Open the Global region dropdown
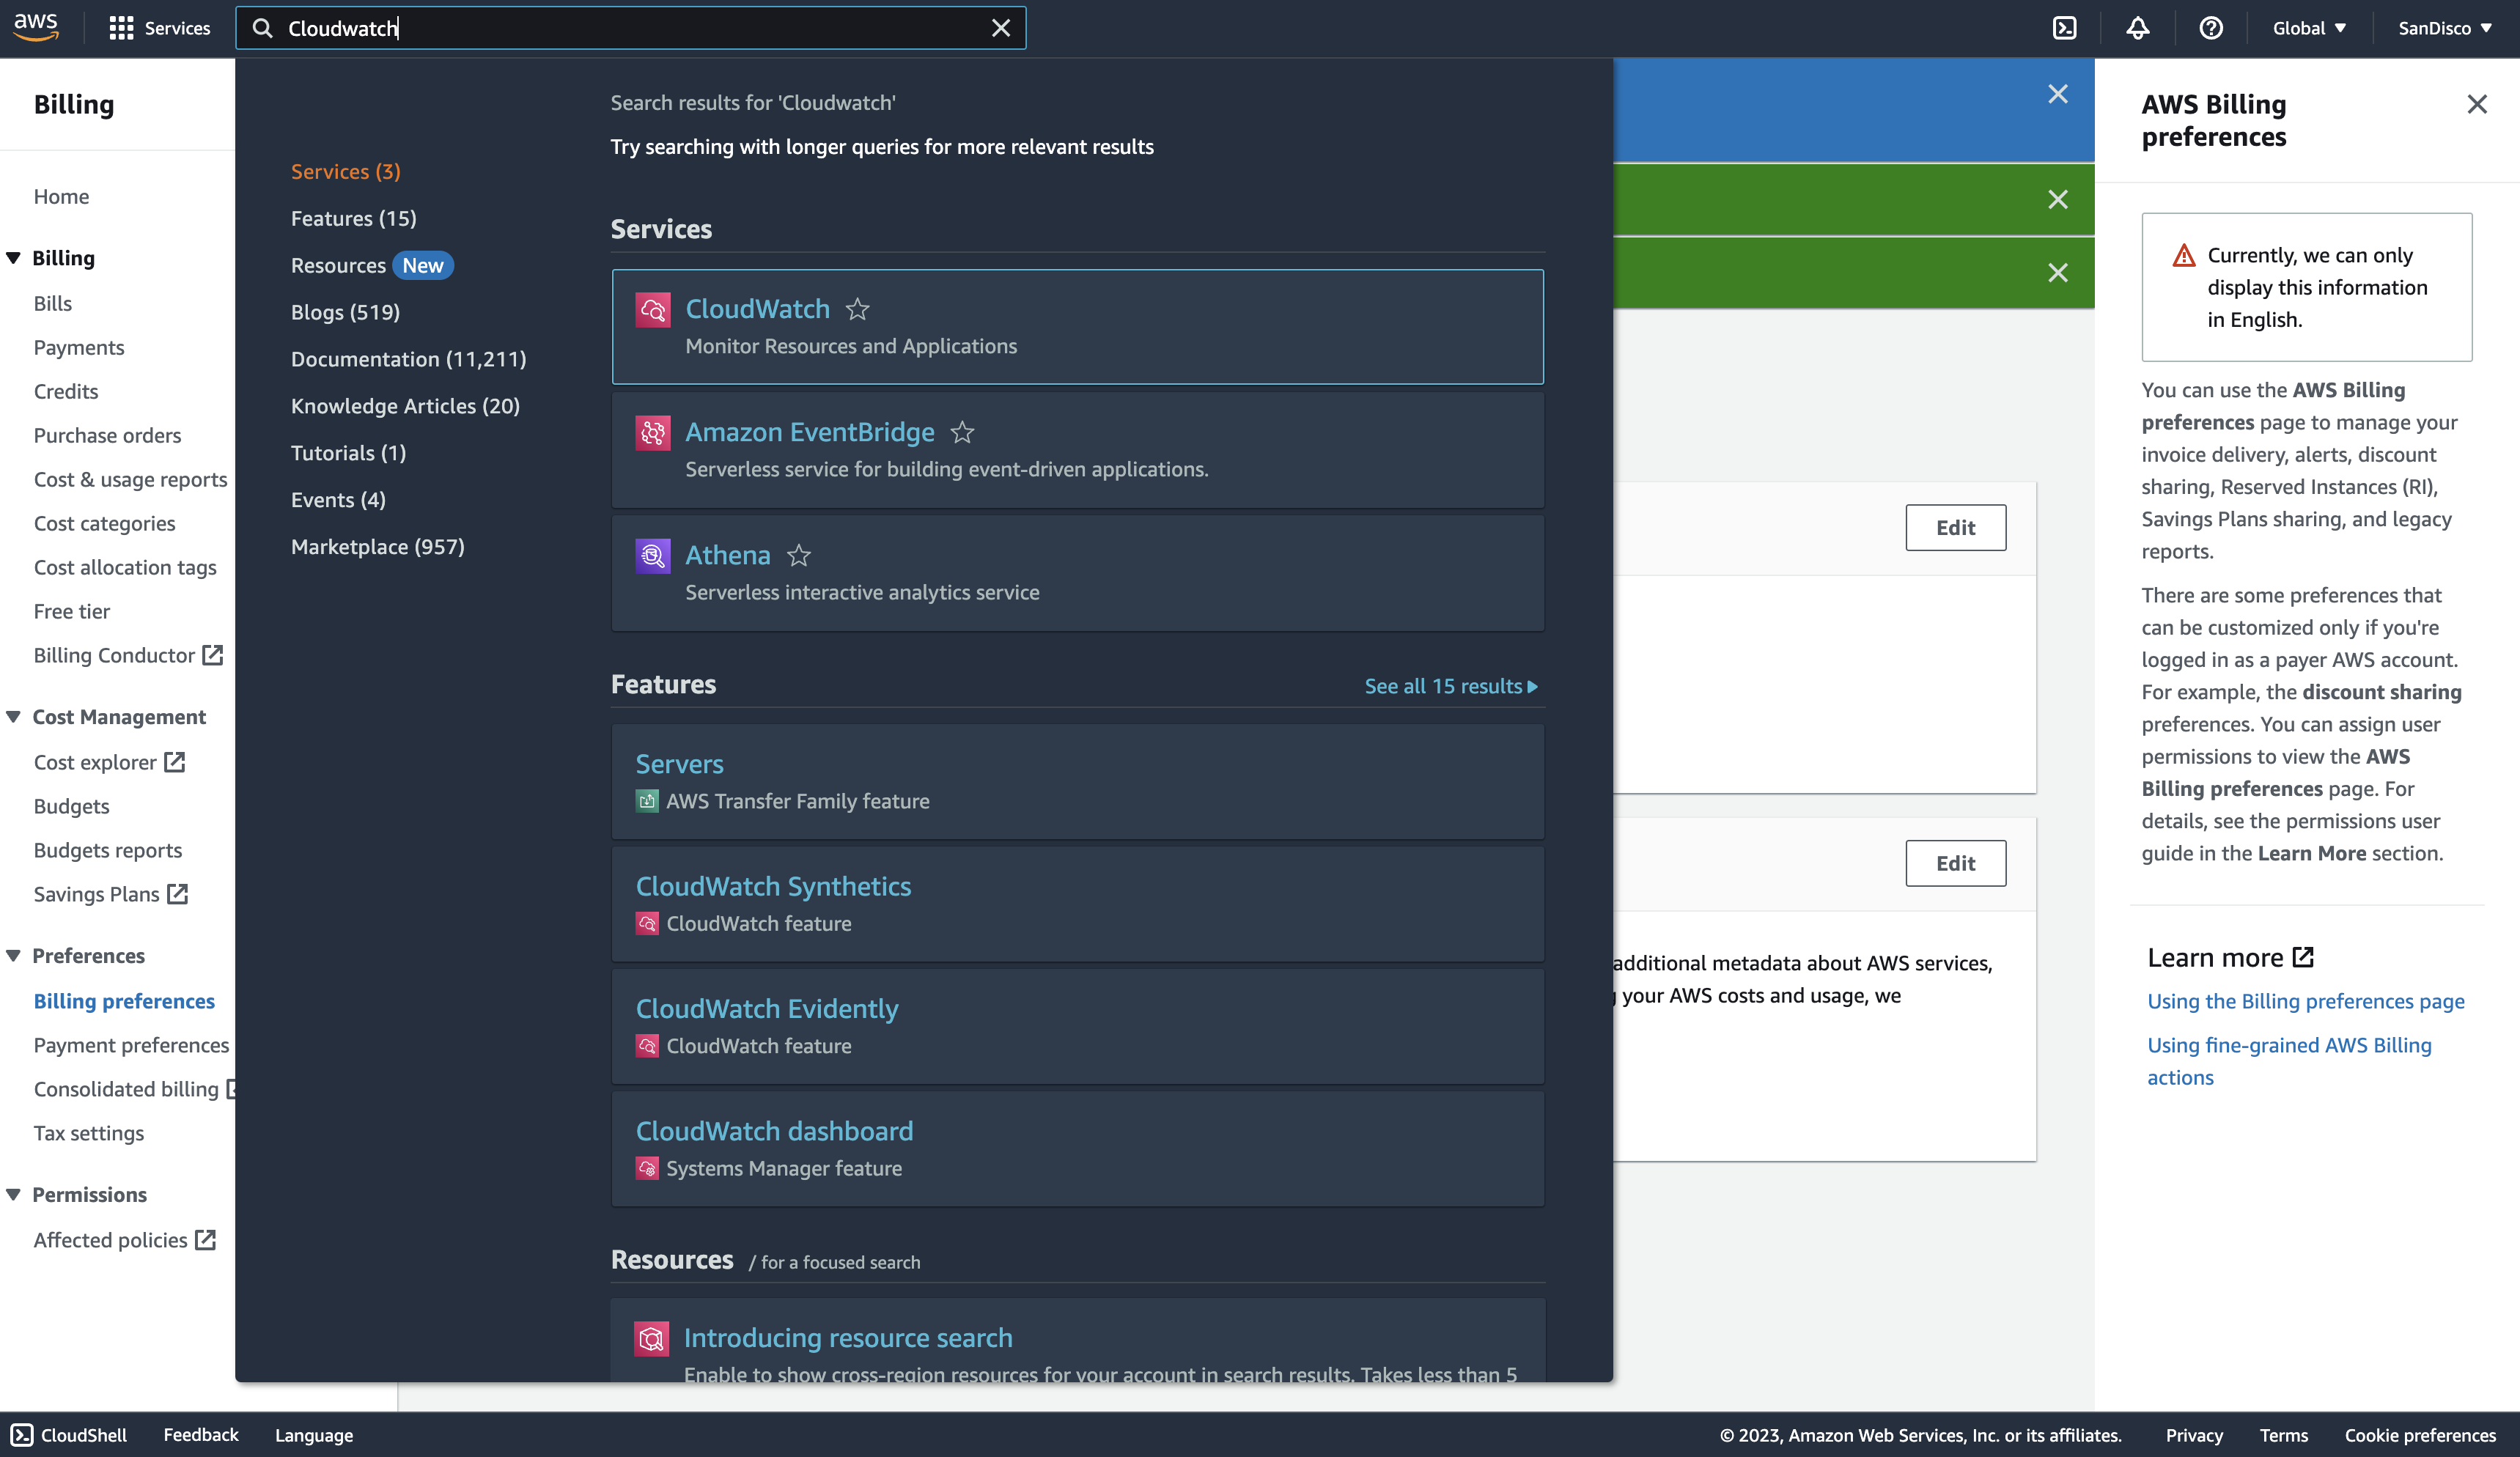The height and width of the screenshot is (1457, 2520). click(2308, 28)
